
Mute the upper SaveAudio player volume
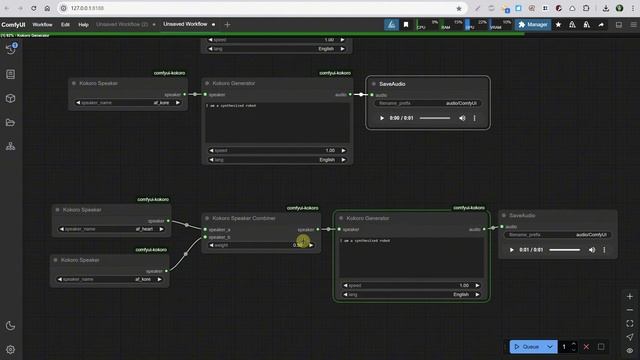(x=462, y=118)
